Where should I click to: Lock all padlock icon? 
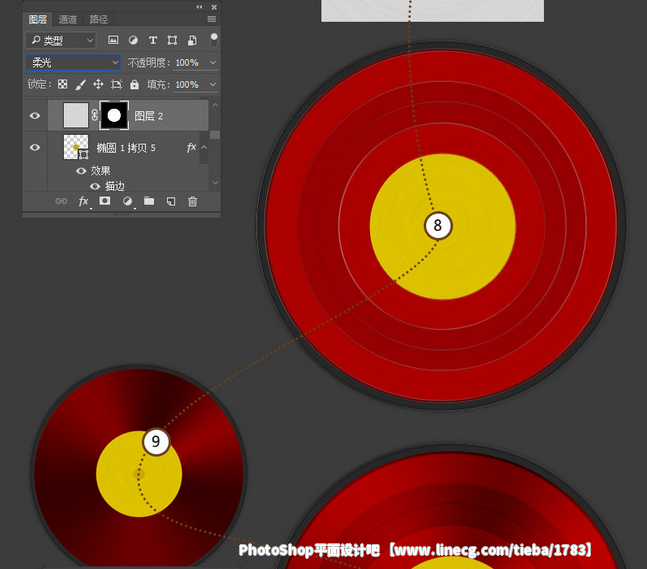tap(135, 84)
